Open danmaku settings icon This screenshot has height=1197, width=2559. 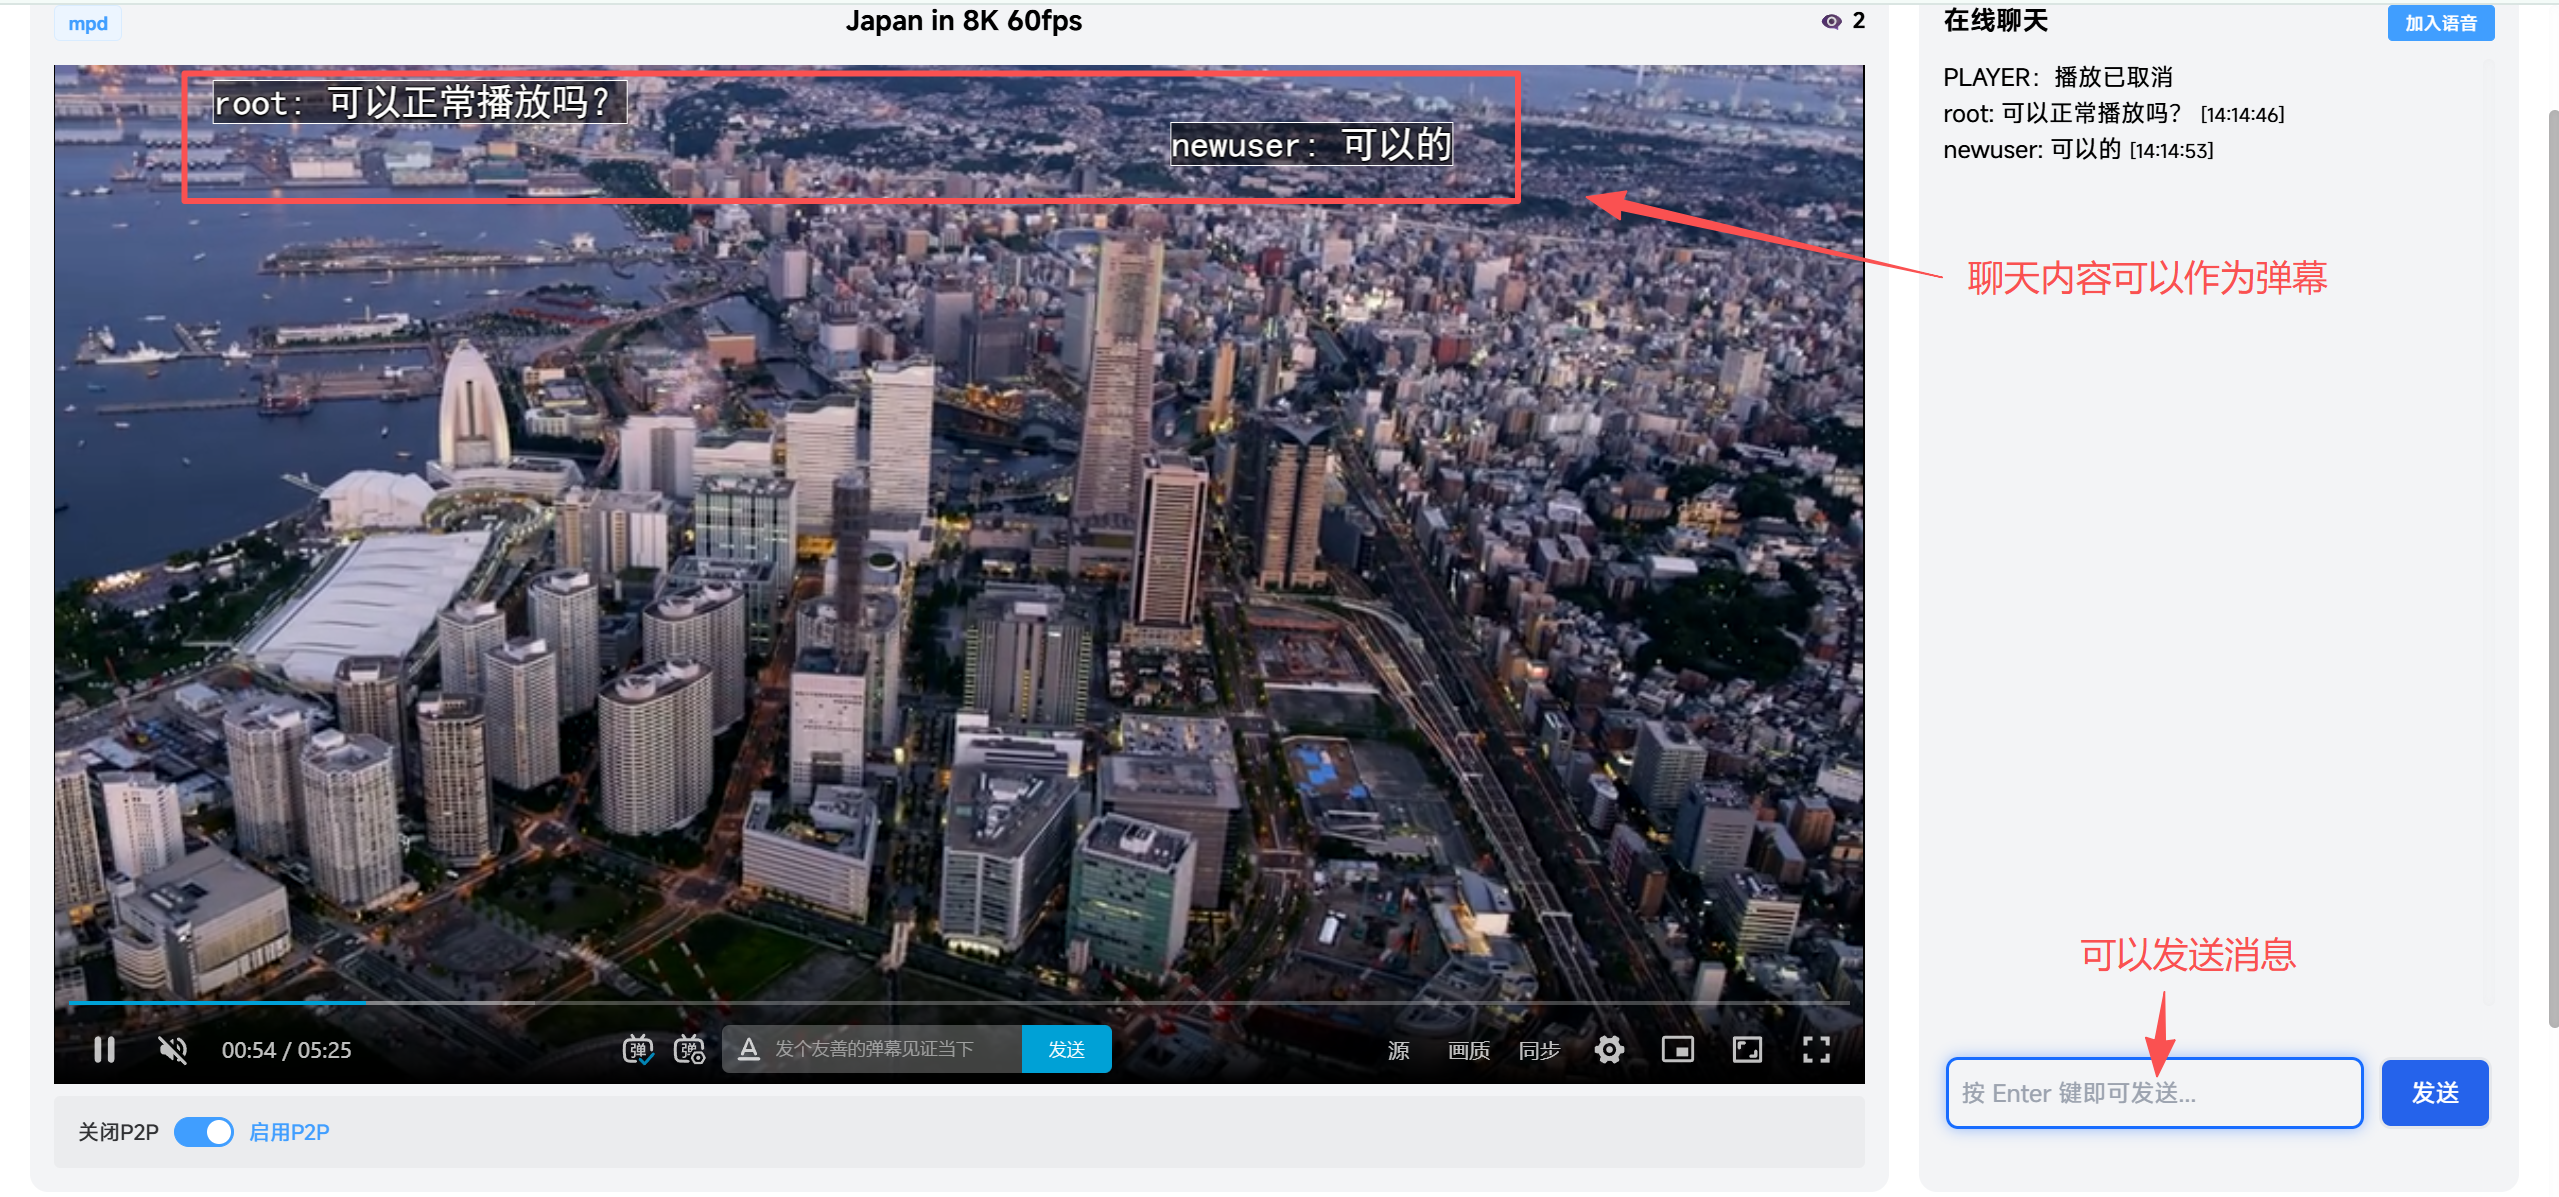coord(689,1049)
